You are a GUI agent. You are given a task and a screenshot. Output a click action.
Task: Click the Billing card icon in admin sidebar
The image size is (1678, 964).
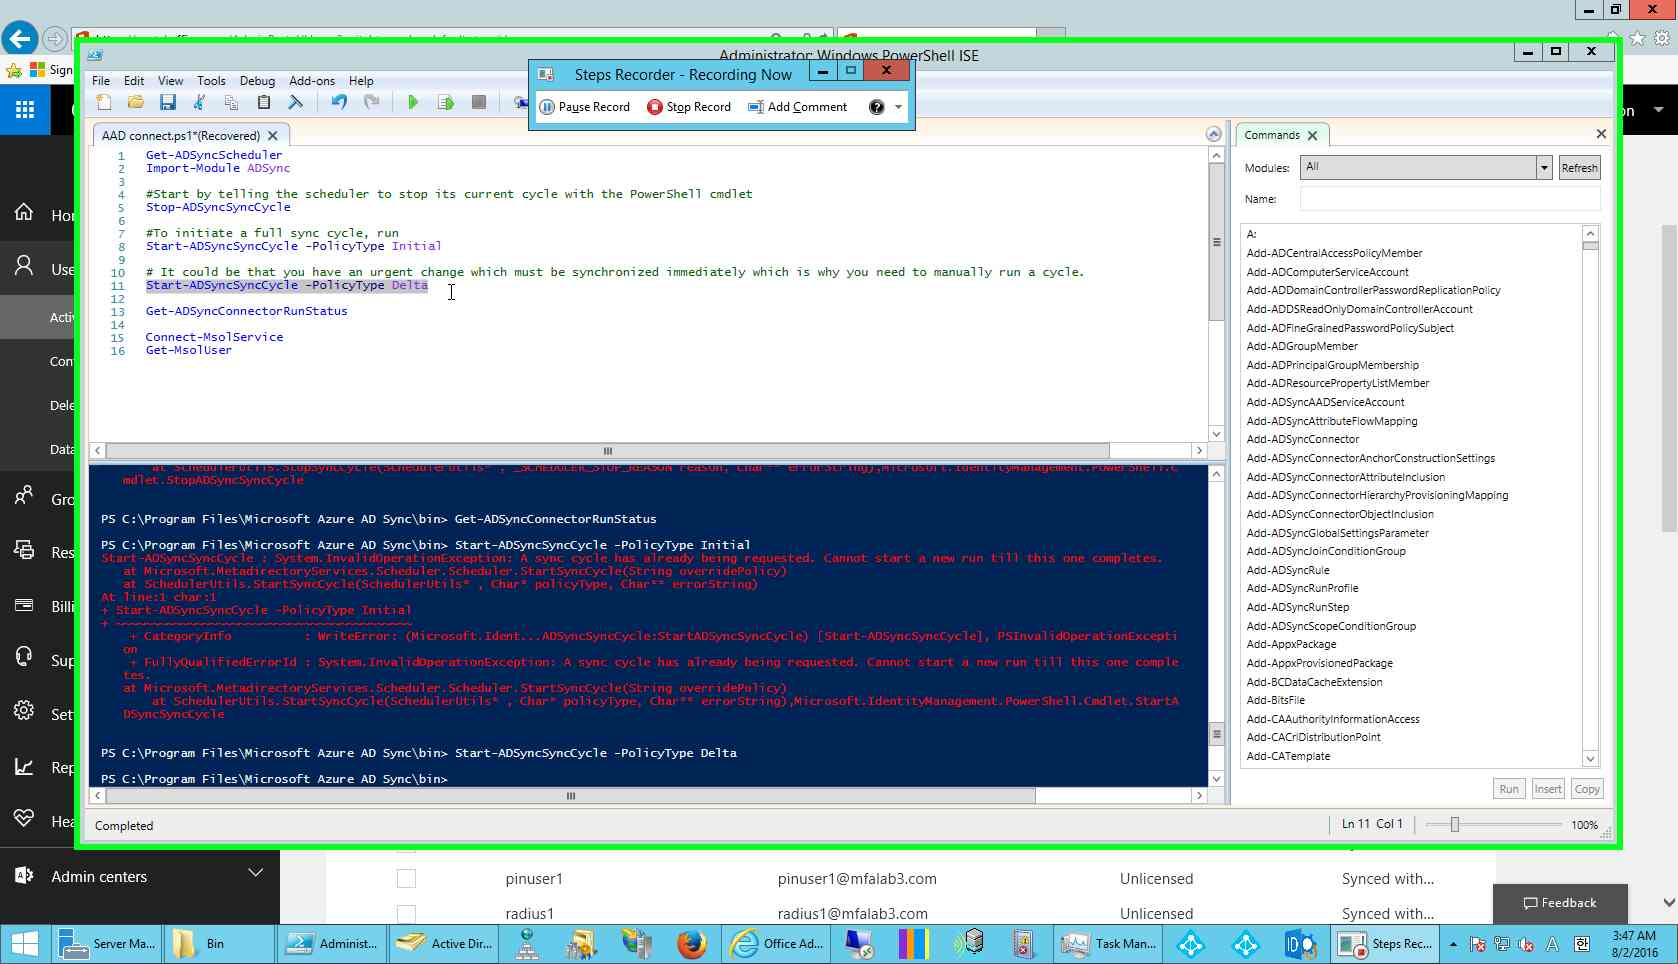click(x=24, y=606)
